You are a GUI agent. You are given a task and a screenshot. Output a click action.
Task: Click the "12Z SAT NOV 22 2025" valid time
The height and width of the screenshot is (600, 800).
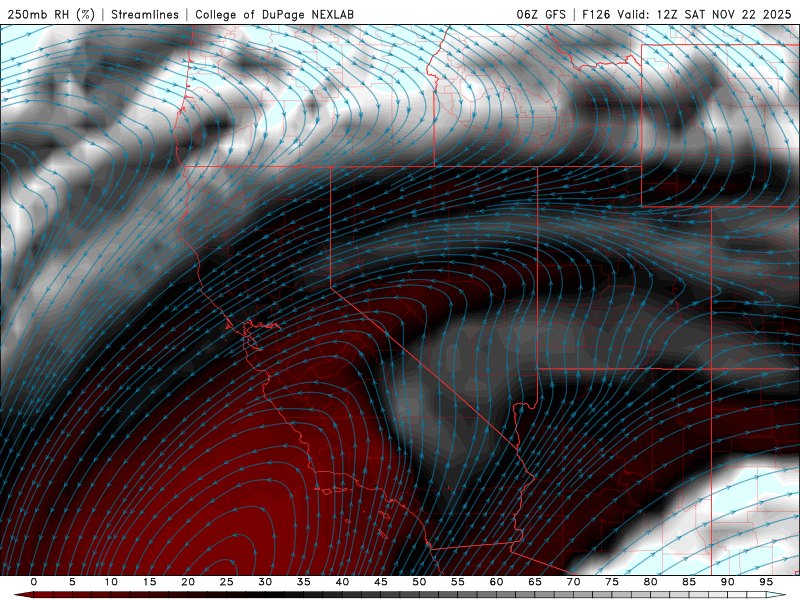pos(724,14)
